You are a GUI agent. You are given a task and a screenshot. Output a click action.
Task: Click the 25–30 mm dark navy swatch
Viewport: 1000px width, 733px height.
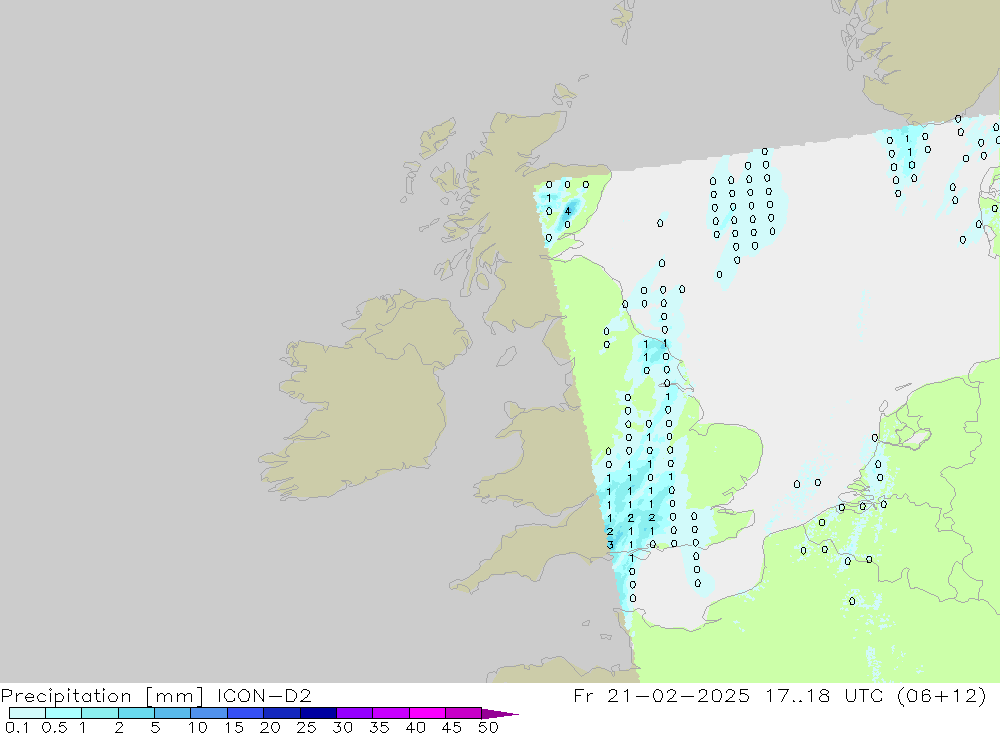(x=318, y=713)
